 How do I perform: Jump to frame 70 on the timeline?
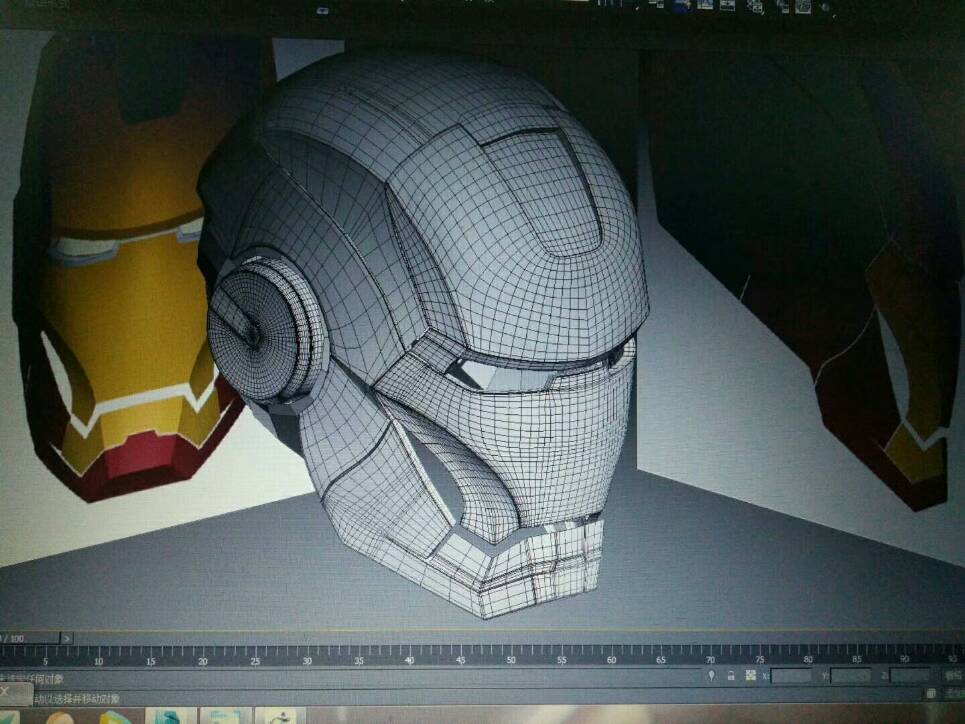coord(710,659)
